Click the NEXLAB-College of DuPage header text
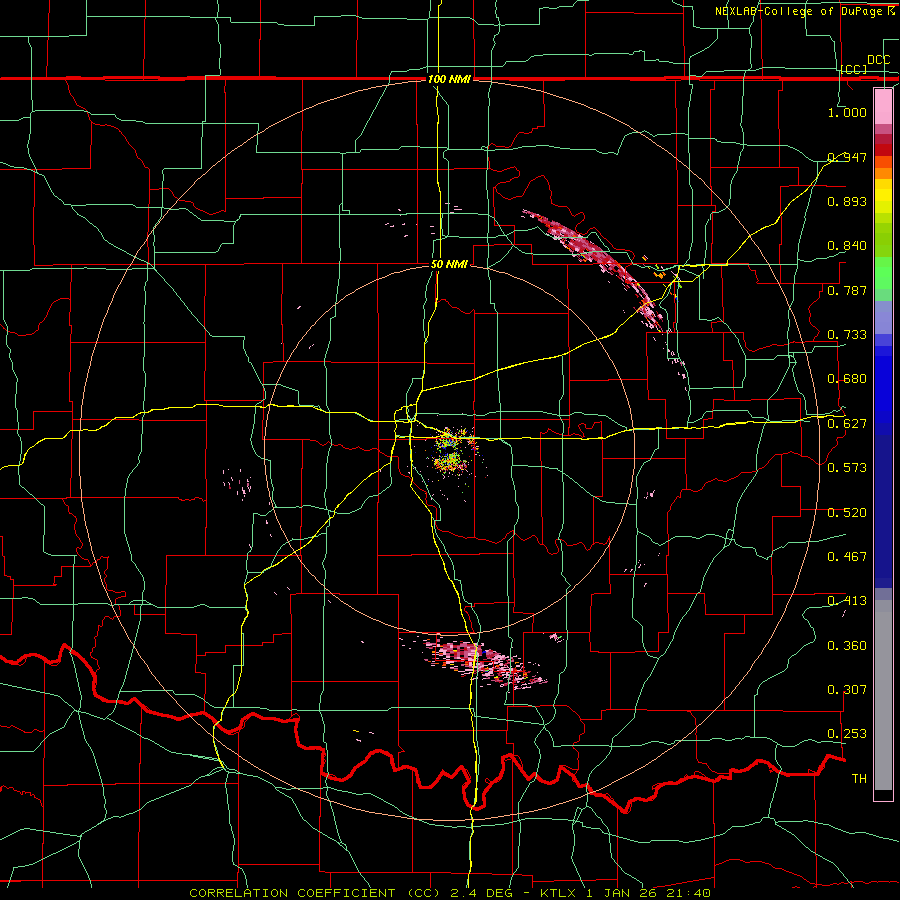Screen dimensions: 900x900 click(804, 11)
